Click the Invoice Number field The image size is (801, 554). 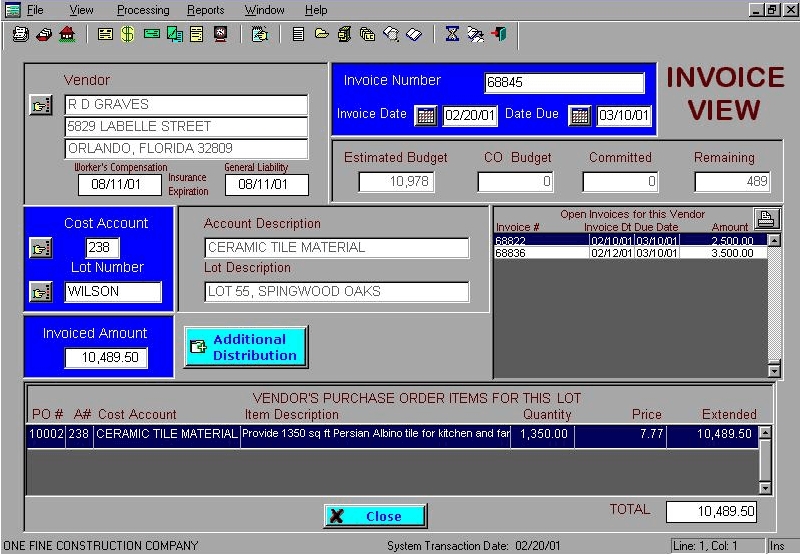[564, 83]
